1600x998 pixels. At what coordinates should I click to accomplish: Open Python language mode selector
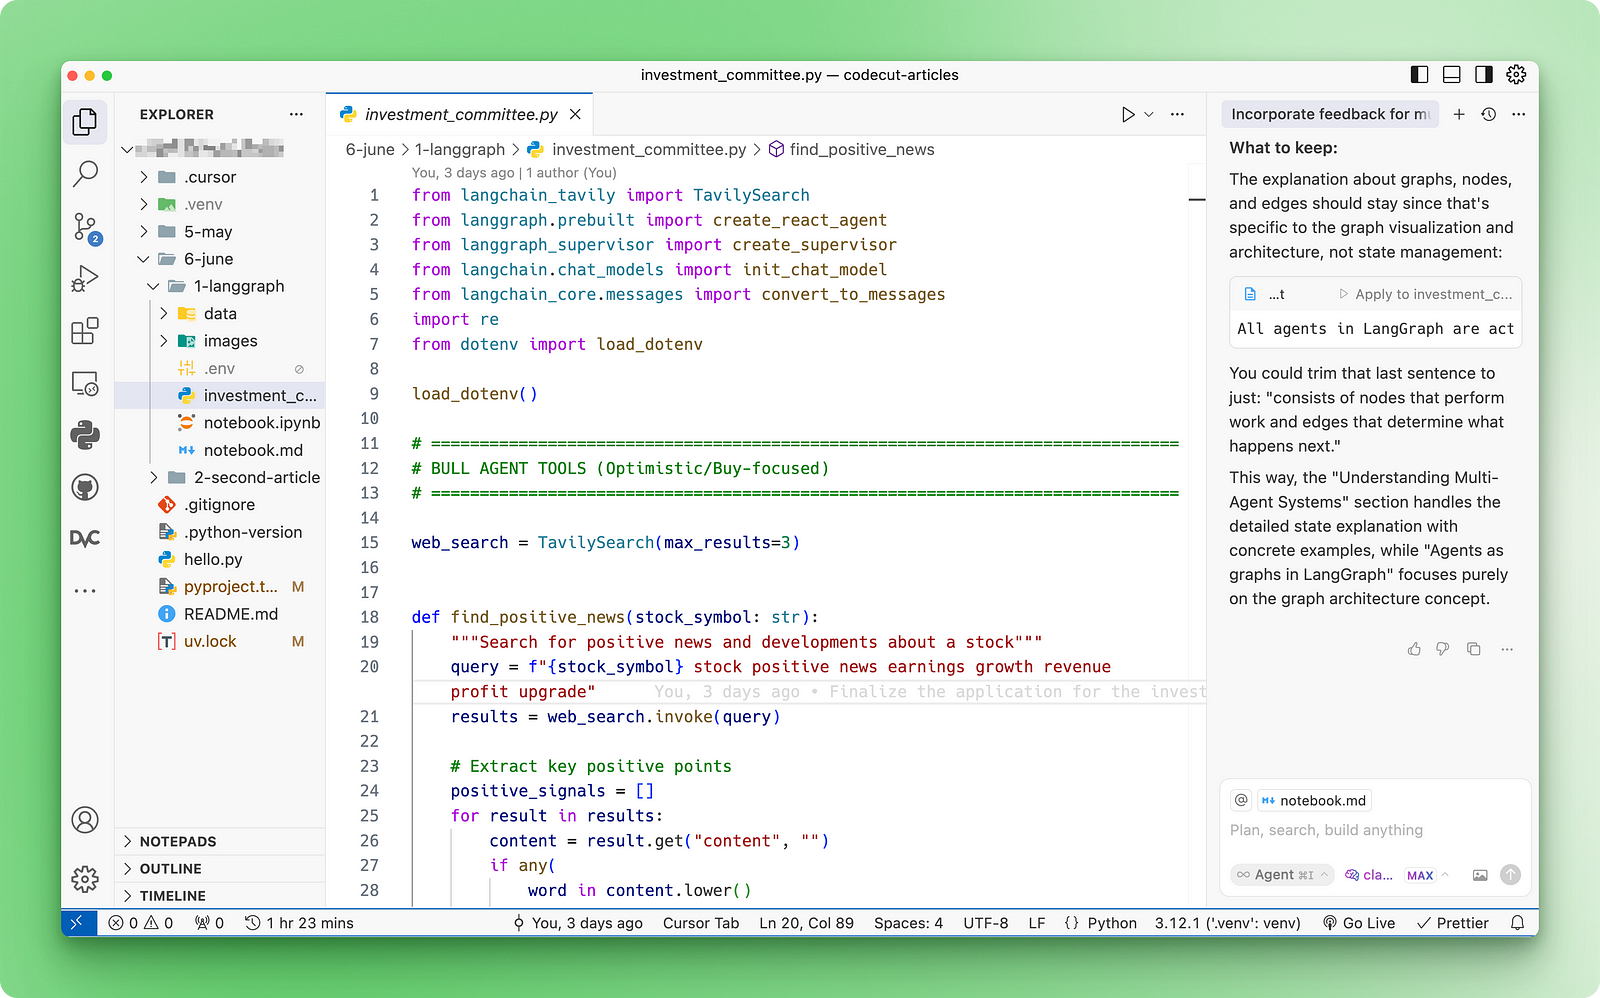pos(1112,923)
